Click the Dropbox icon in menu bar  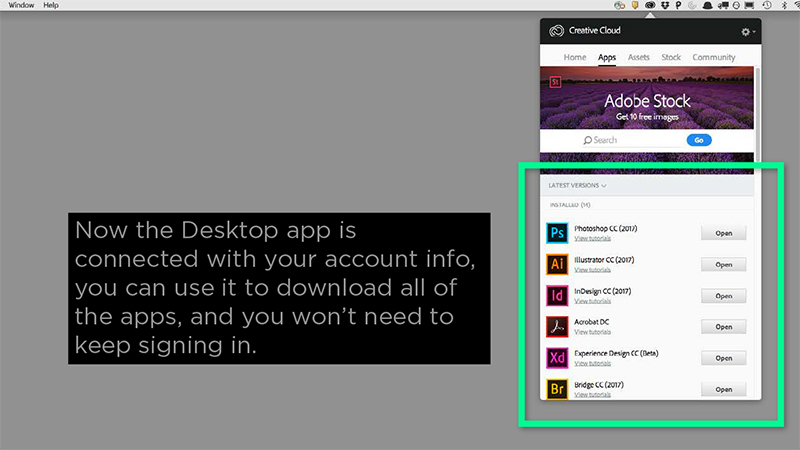[x=664, y=5]
